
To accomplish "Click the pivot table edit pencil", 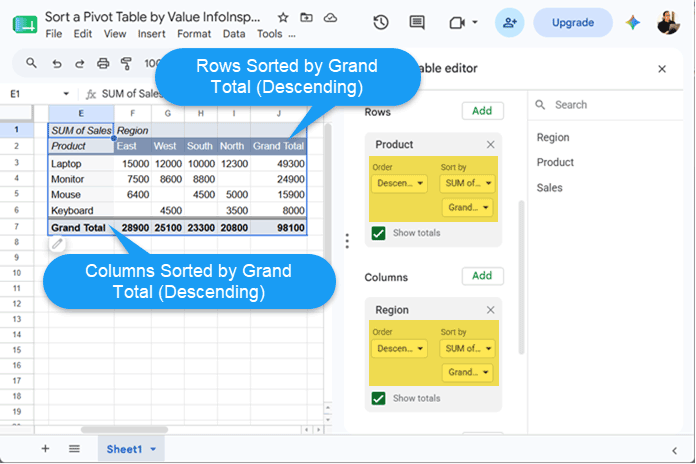I will click(57, 244).
